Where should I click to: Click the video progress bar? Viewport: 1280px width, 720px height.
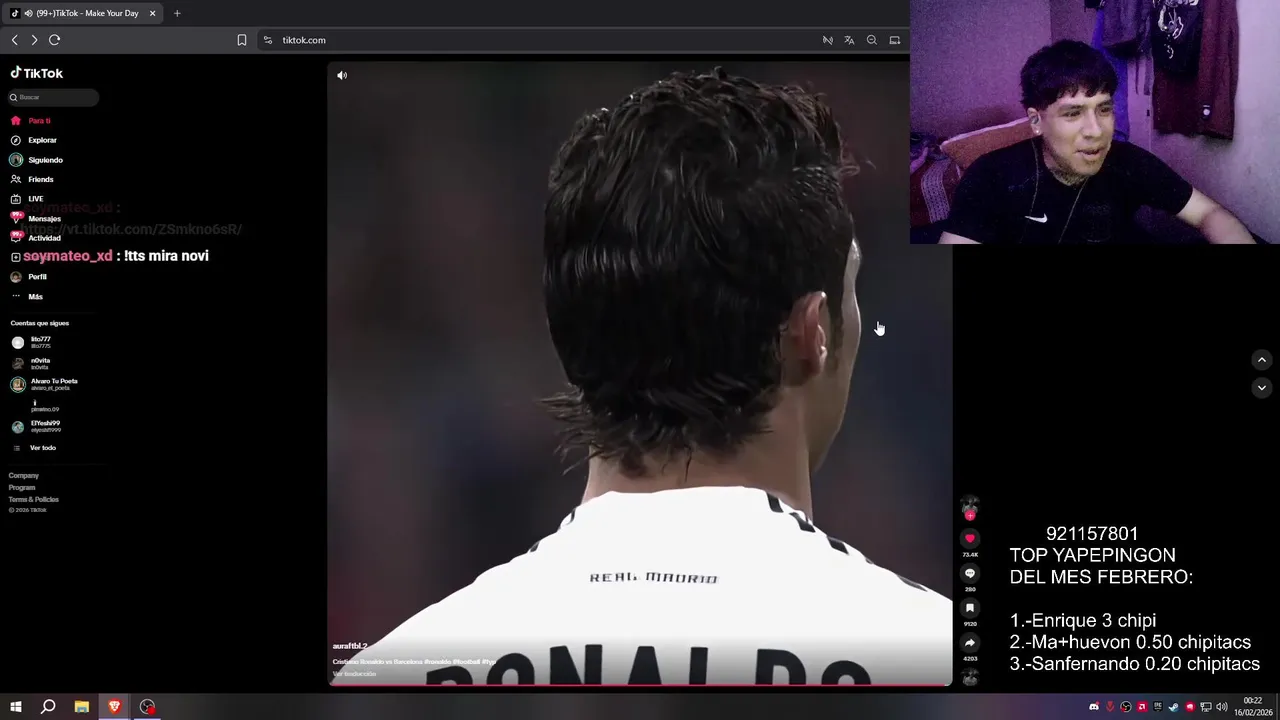pos(640,685)
